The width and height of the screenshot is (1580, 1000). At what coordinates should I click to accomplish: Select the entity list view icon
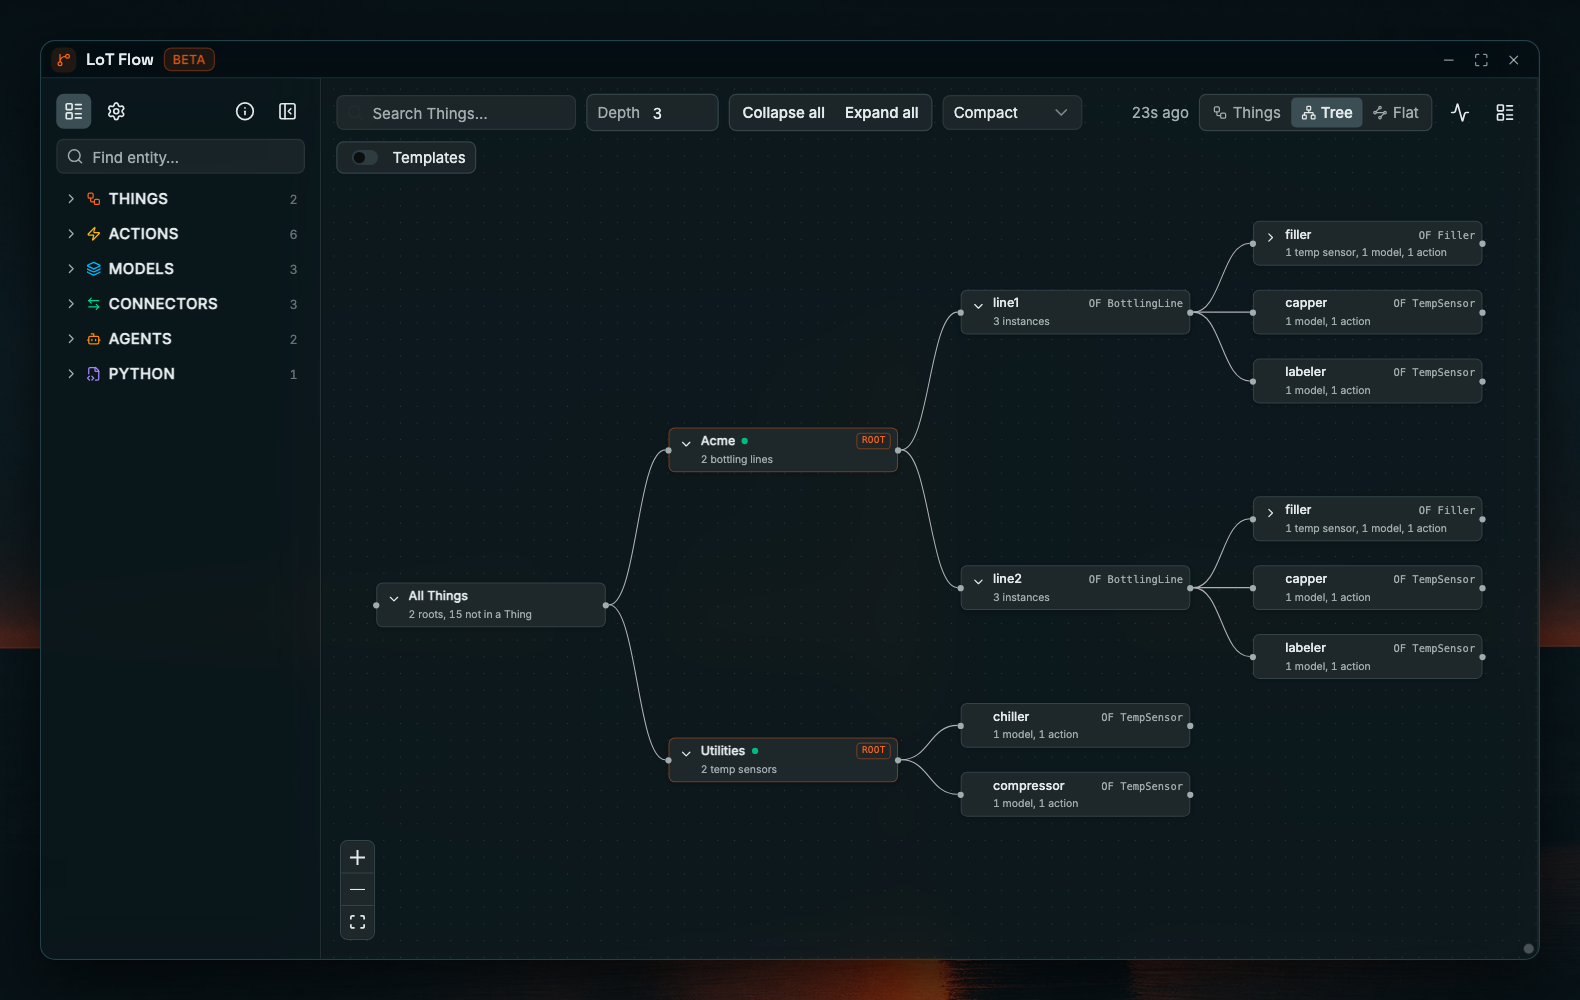click(x=74, y=111)
